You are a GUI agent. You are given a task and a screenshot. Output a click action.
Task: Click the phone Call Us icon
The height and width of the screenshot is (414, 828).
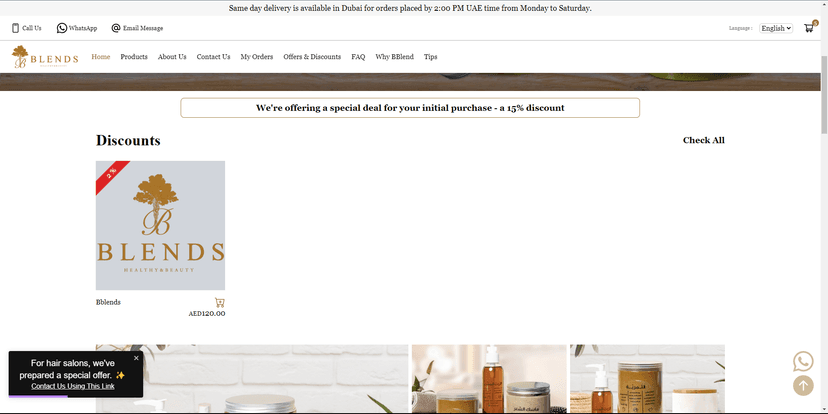click(15, 28)
